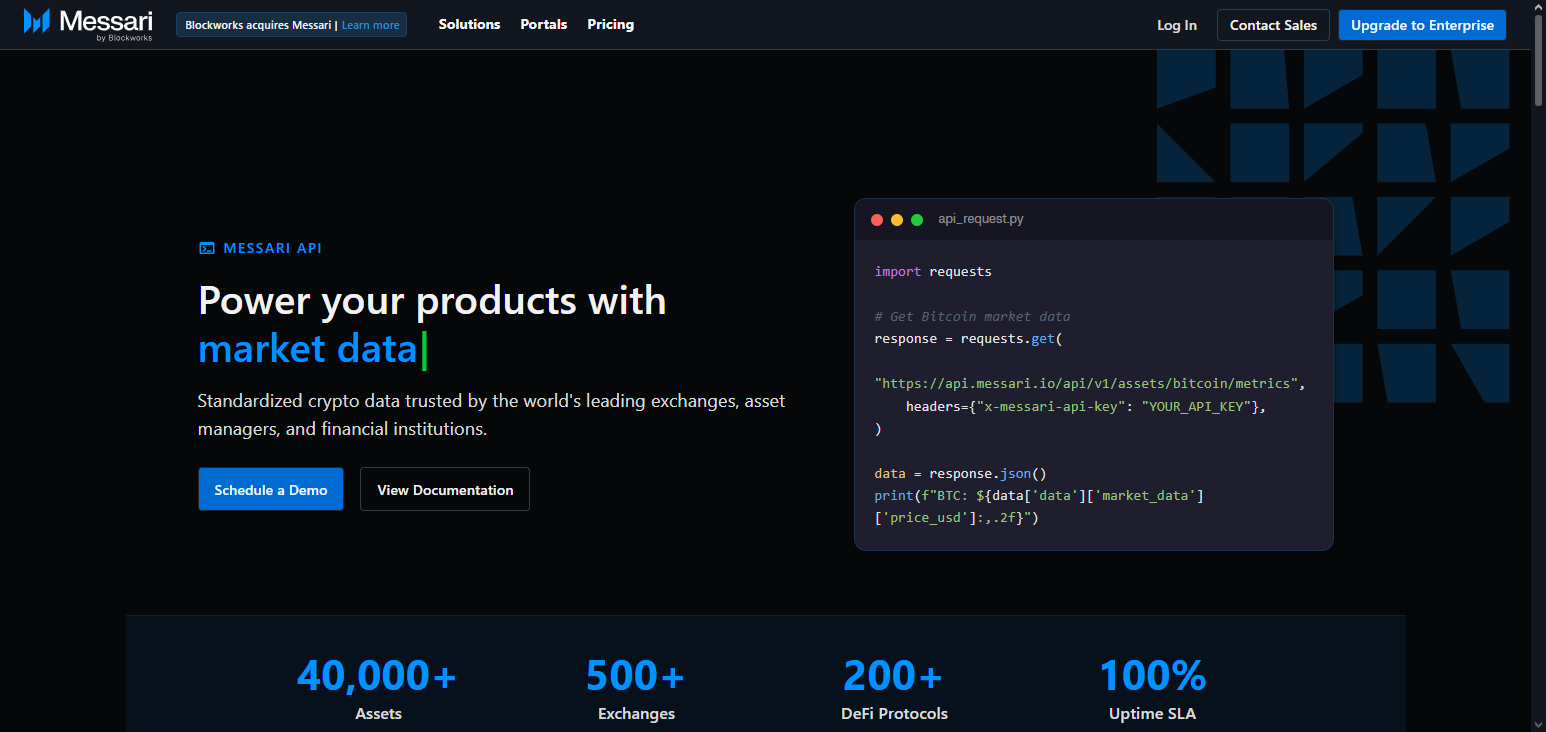
Task: Click the 100% Uptime SLA statistic
Action: pos(1152,689)
